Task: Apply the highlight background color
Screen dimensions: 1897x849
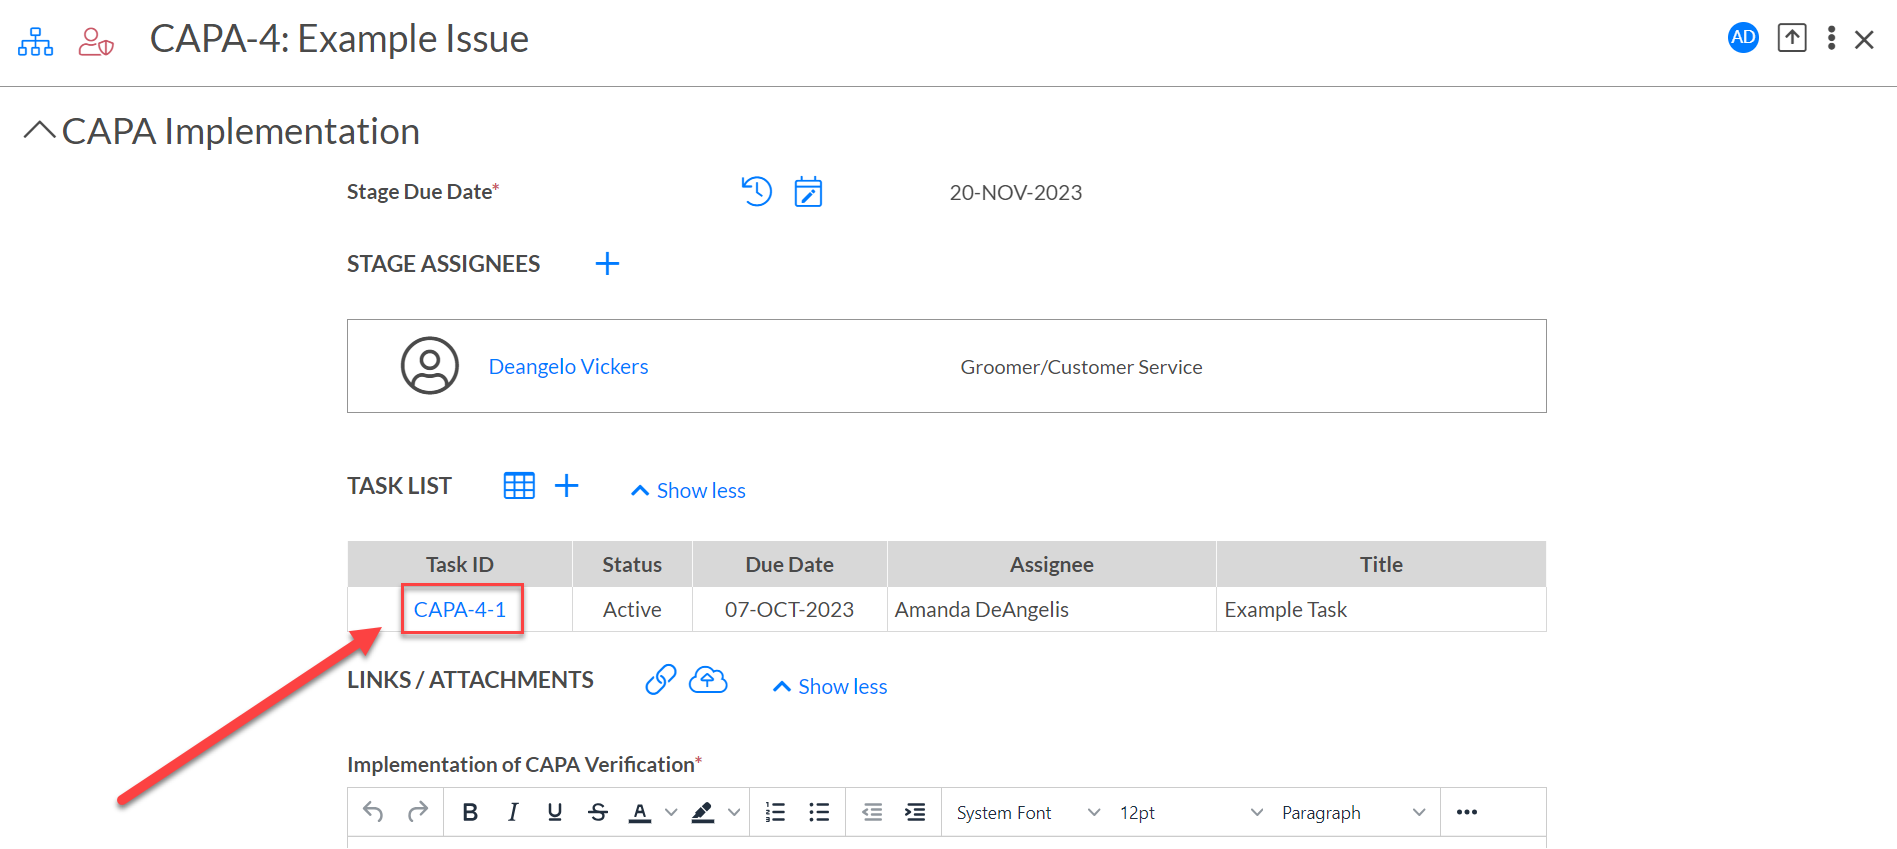Action: pos(703,812)
